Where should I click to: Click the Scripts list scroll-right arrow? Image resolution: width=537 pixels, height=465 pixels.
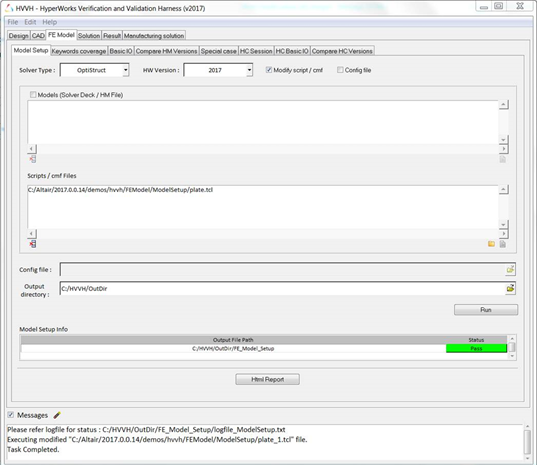tap(503, 234)
